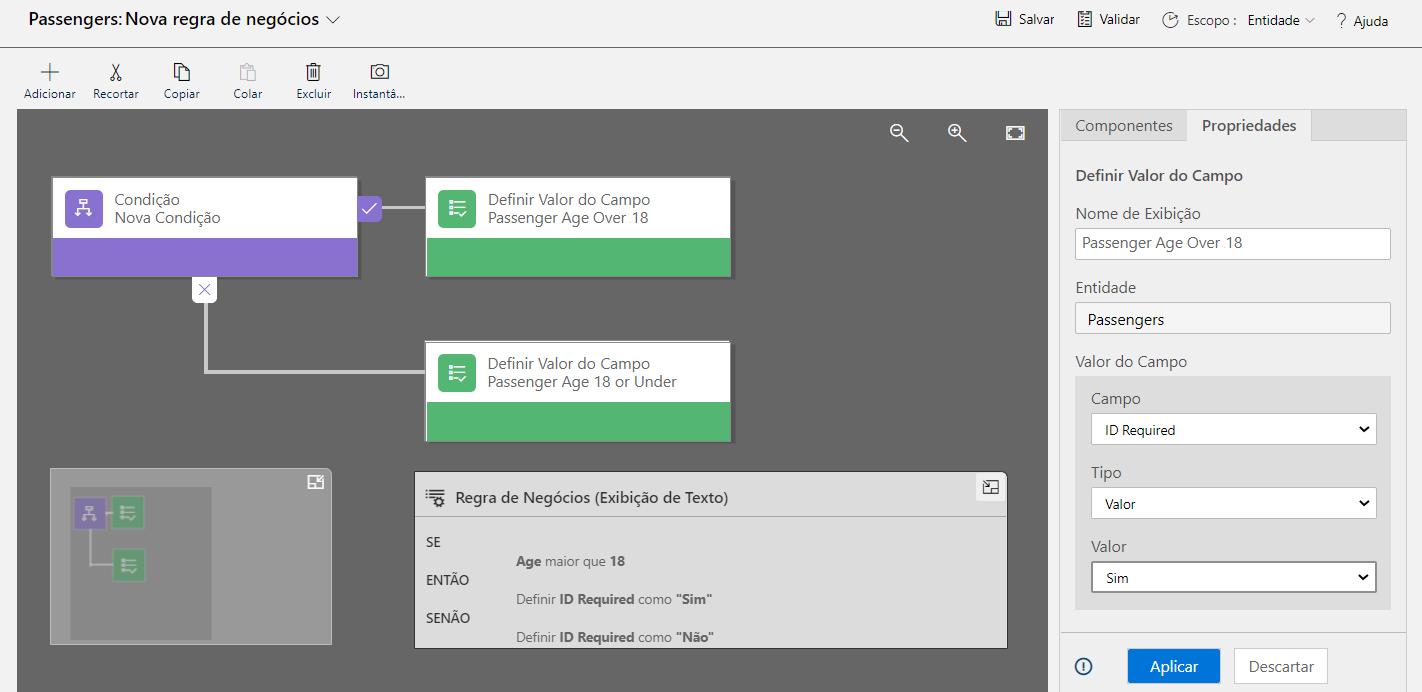Viewport: 1422px width, 692px height.
Task: Zoom in on the canvas
Action: (957, 133)
